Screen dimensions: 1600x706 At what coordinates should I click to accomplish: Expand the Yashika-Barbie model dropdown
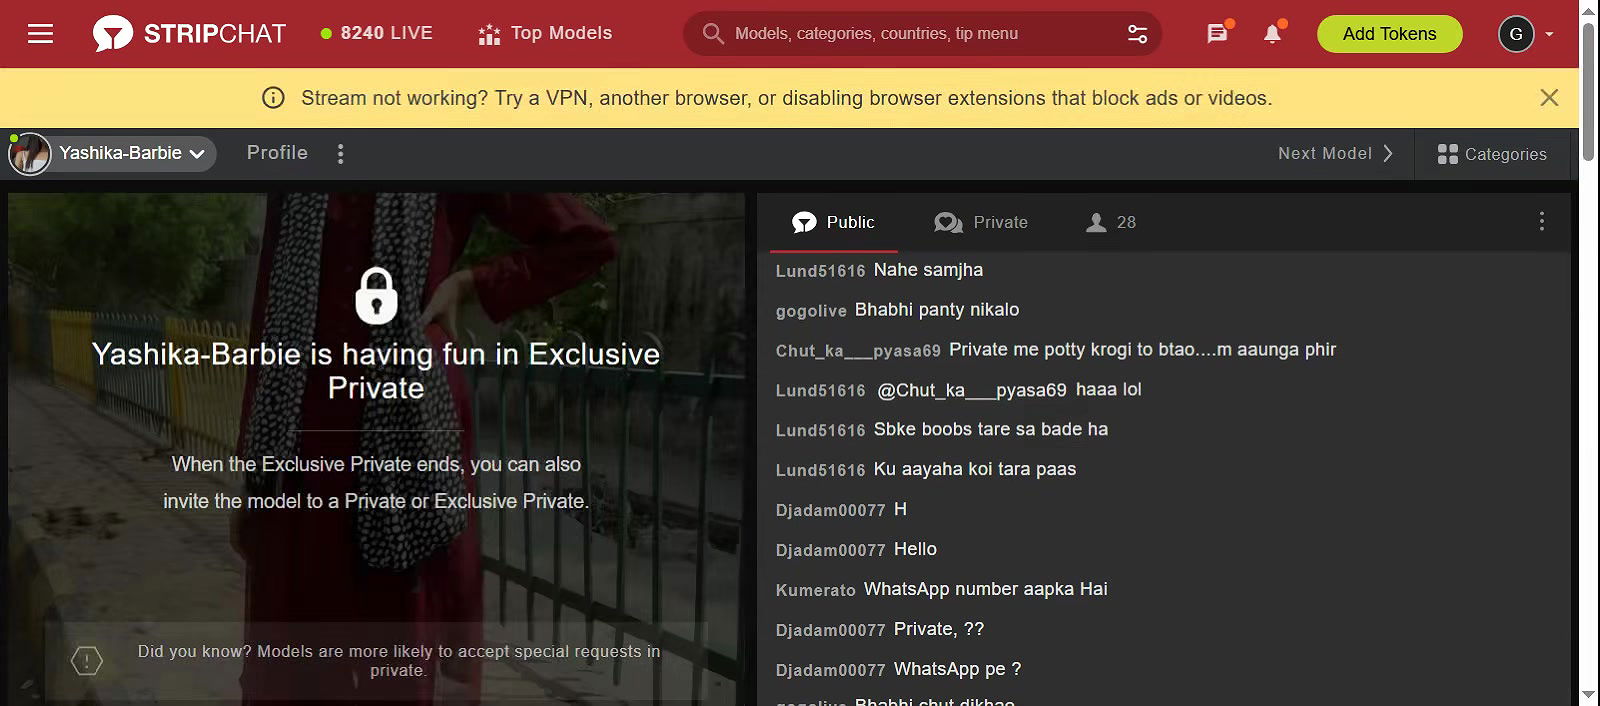[197, 154]
